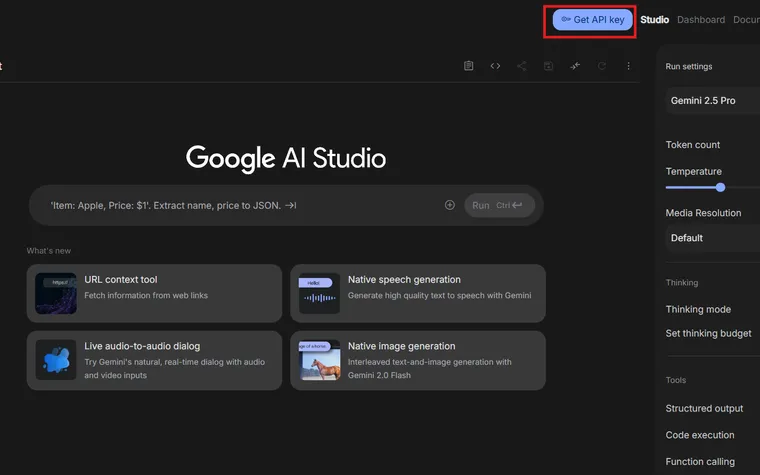760x475 pixels.
Task: Click the Media Resolution label
Action: (703, 213)
